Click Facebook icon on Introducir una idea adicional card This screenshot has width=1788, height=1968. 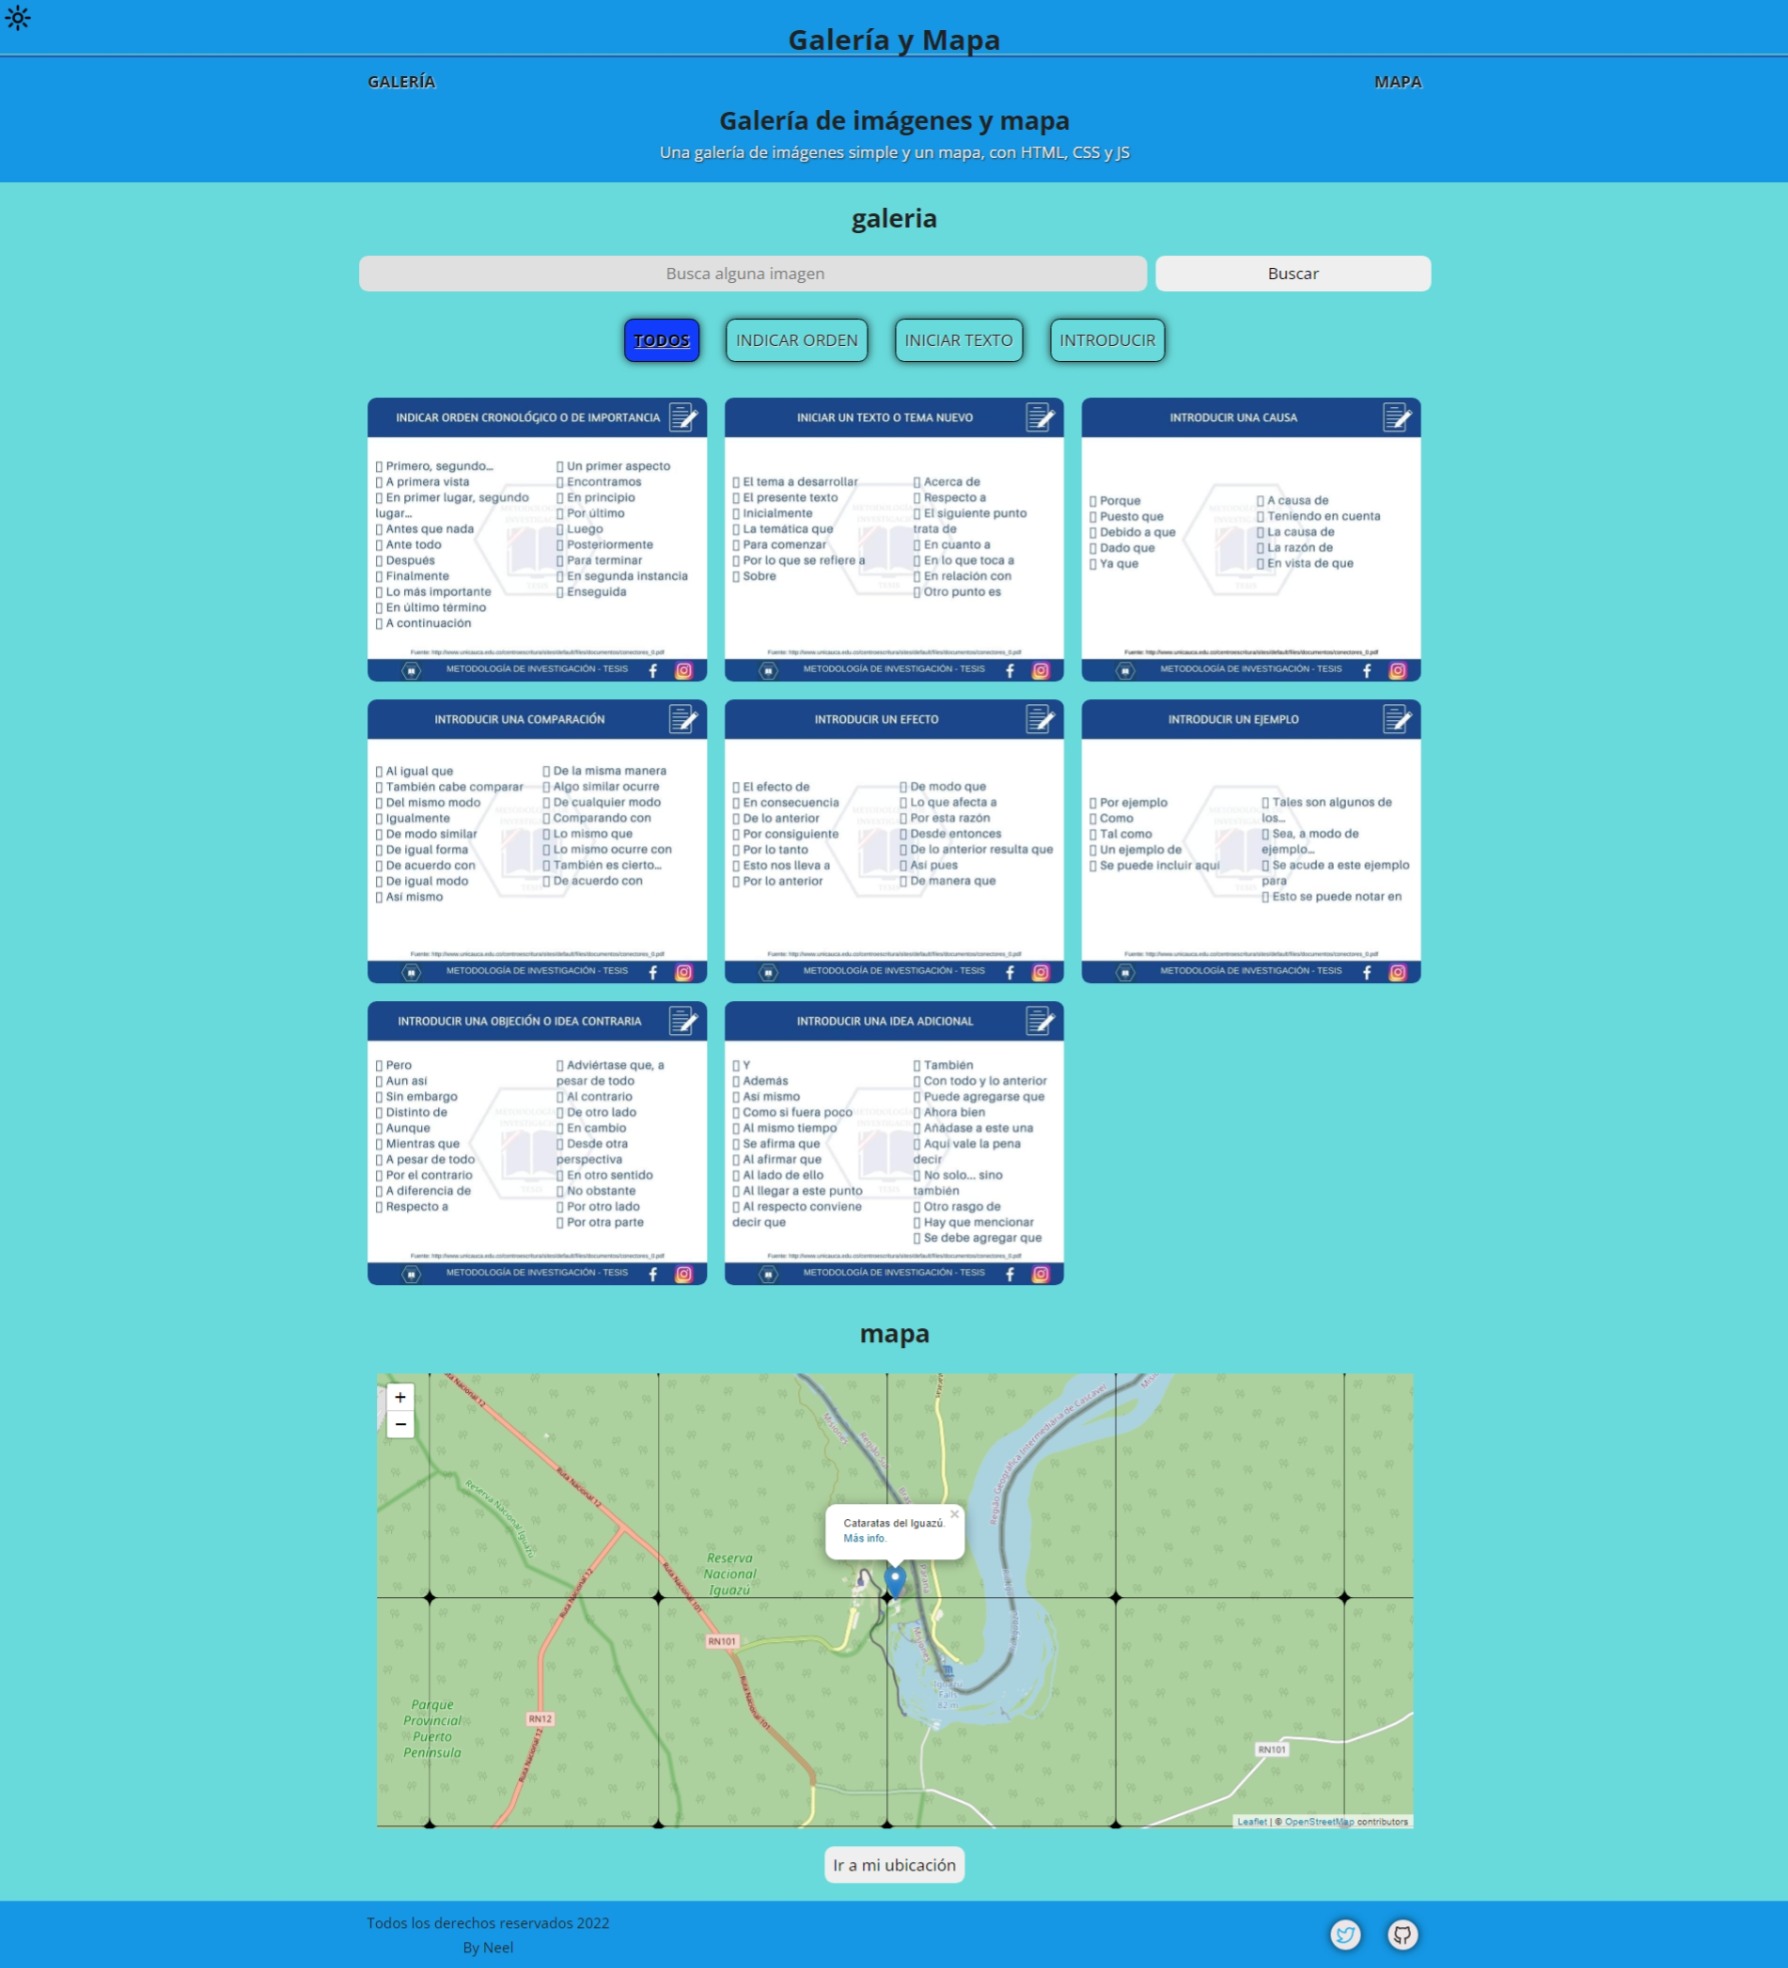coord(1010,1274)
